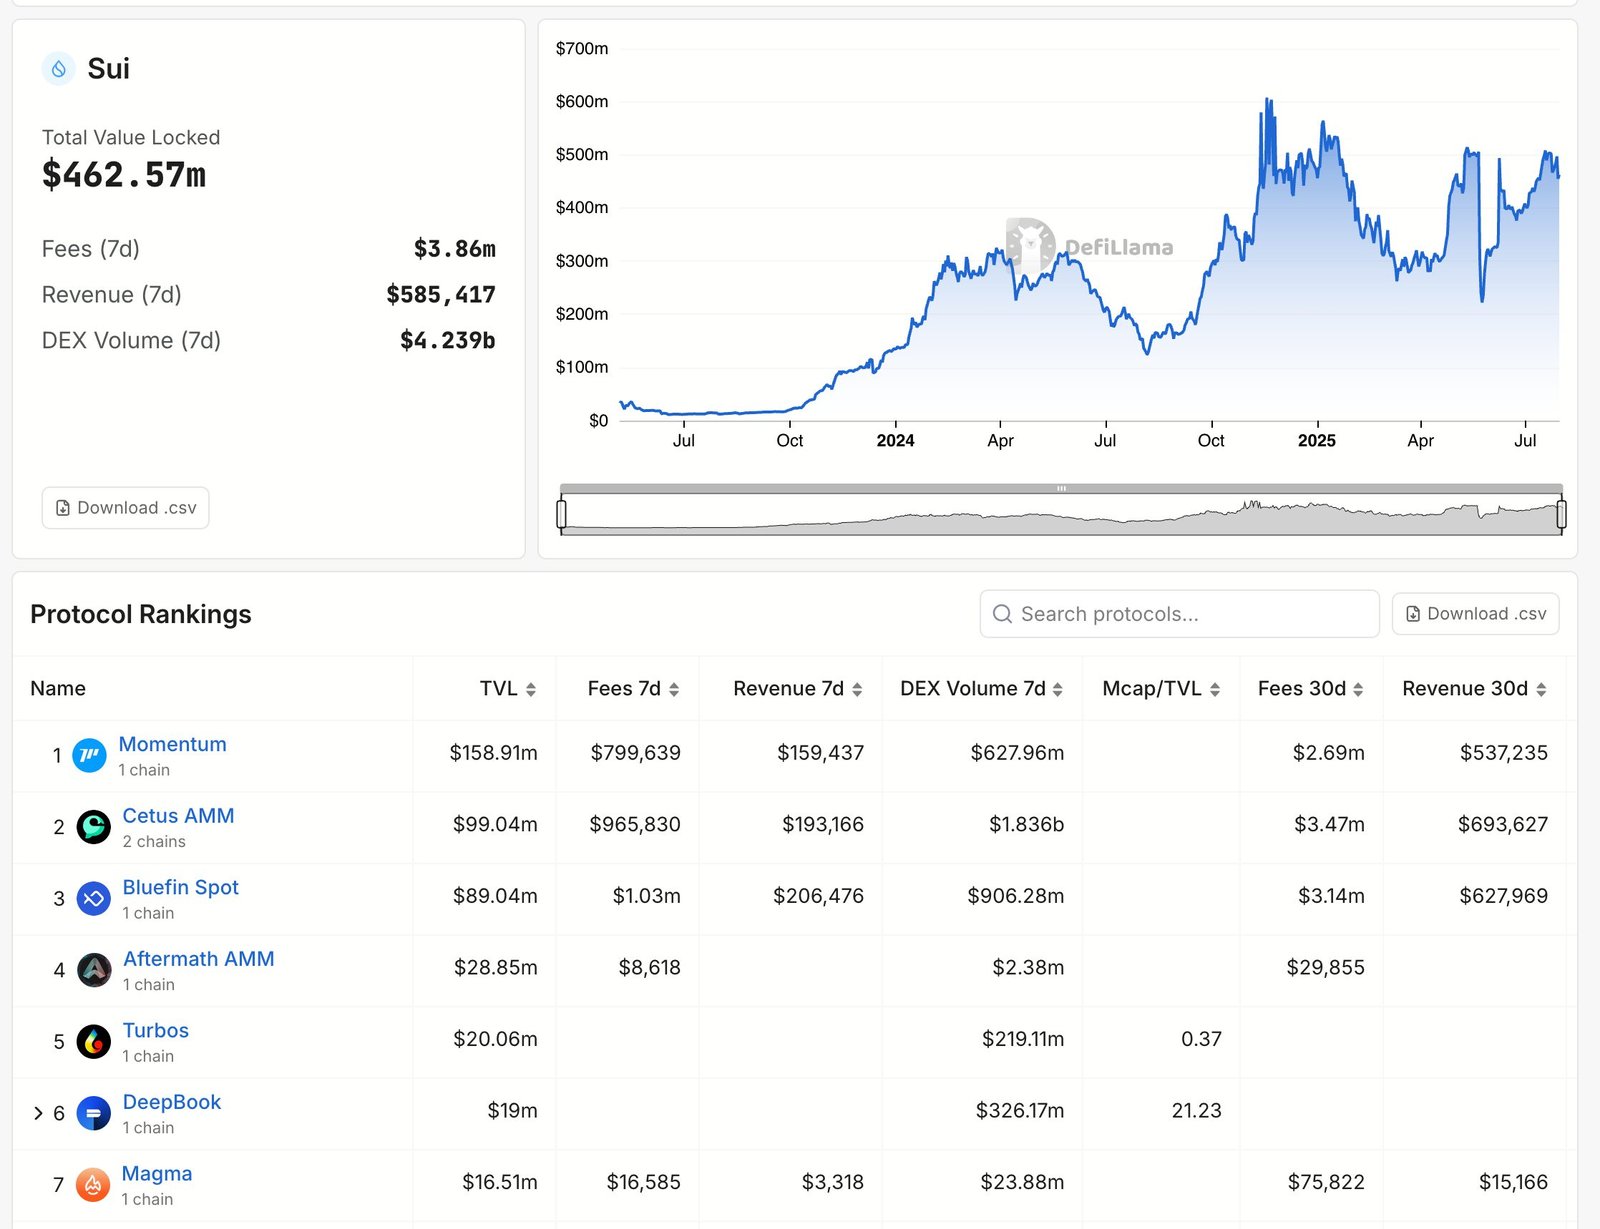Screen dimensions: 1600x1229
Task: Focus the Search protocols input field
Action: [x=1180, y=614]
